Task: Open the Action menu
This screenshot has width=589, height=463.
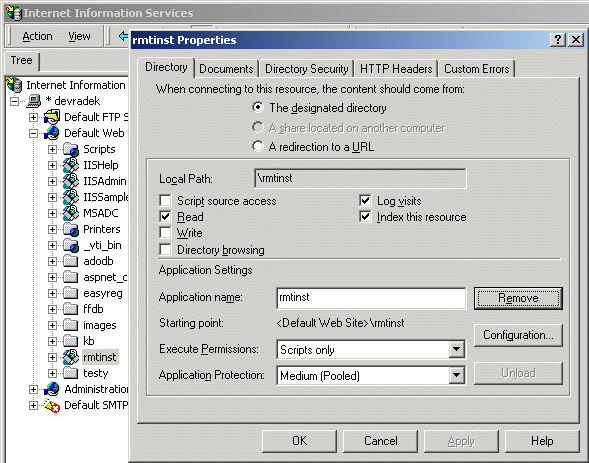Action: pos(37,36)
